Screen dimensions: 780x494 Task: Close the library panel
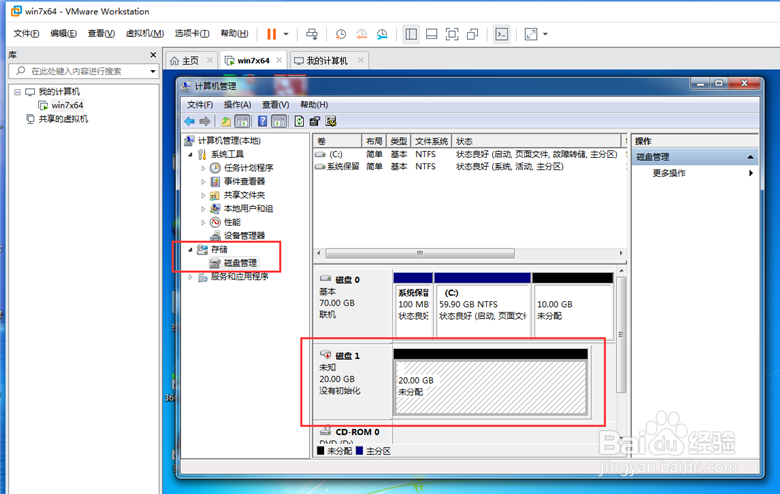(x=153, y=55)
